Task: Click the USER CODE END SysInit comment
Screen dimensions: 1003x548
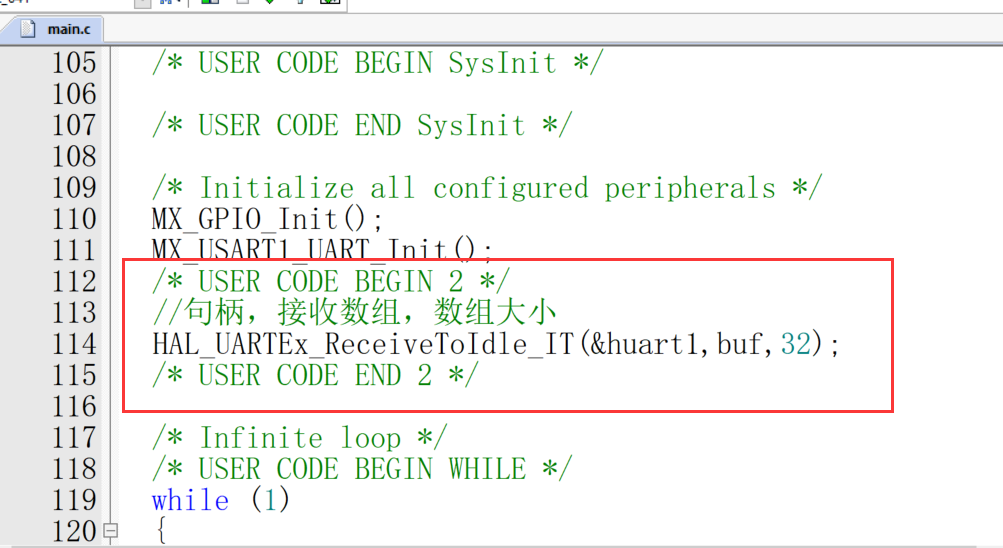Action: pos(362,125)
